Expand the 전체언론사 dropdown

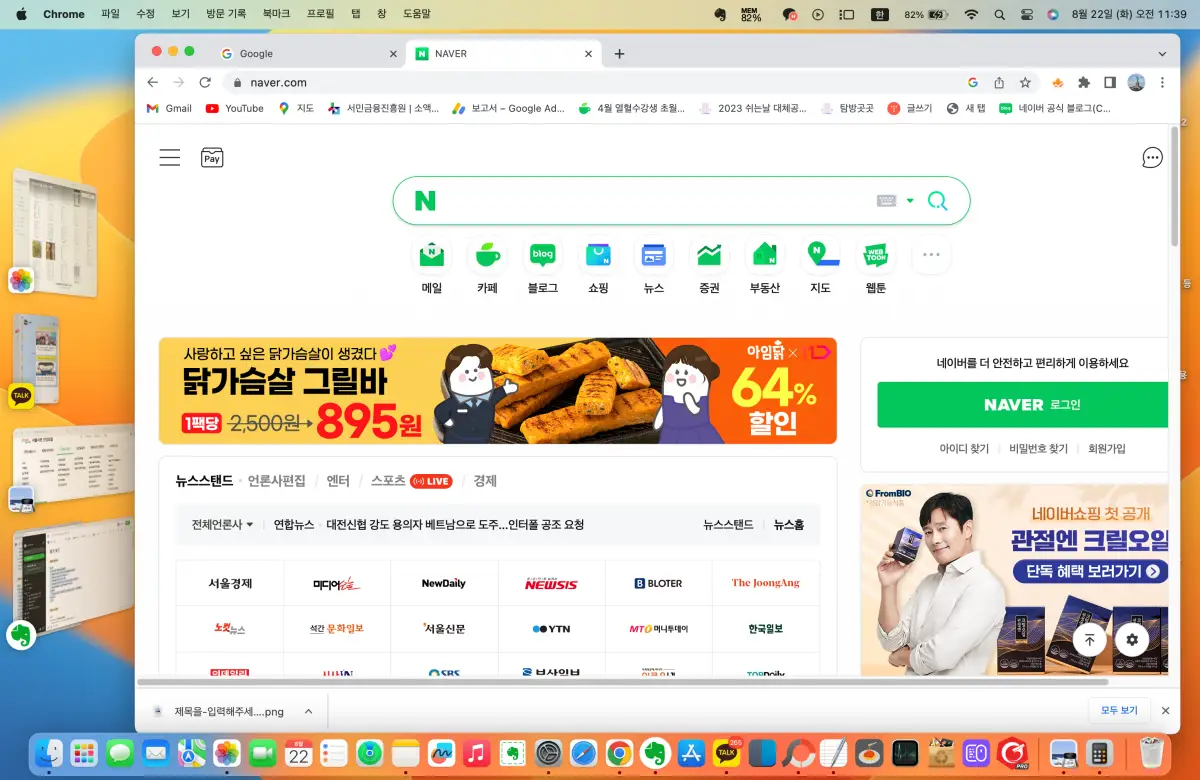pyautogui.click(x=219, y=524)
